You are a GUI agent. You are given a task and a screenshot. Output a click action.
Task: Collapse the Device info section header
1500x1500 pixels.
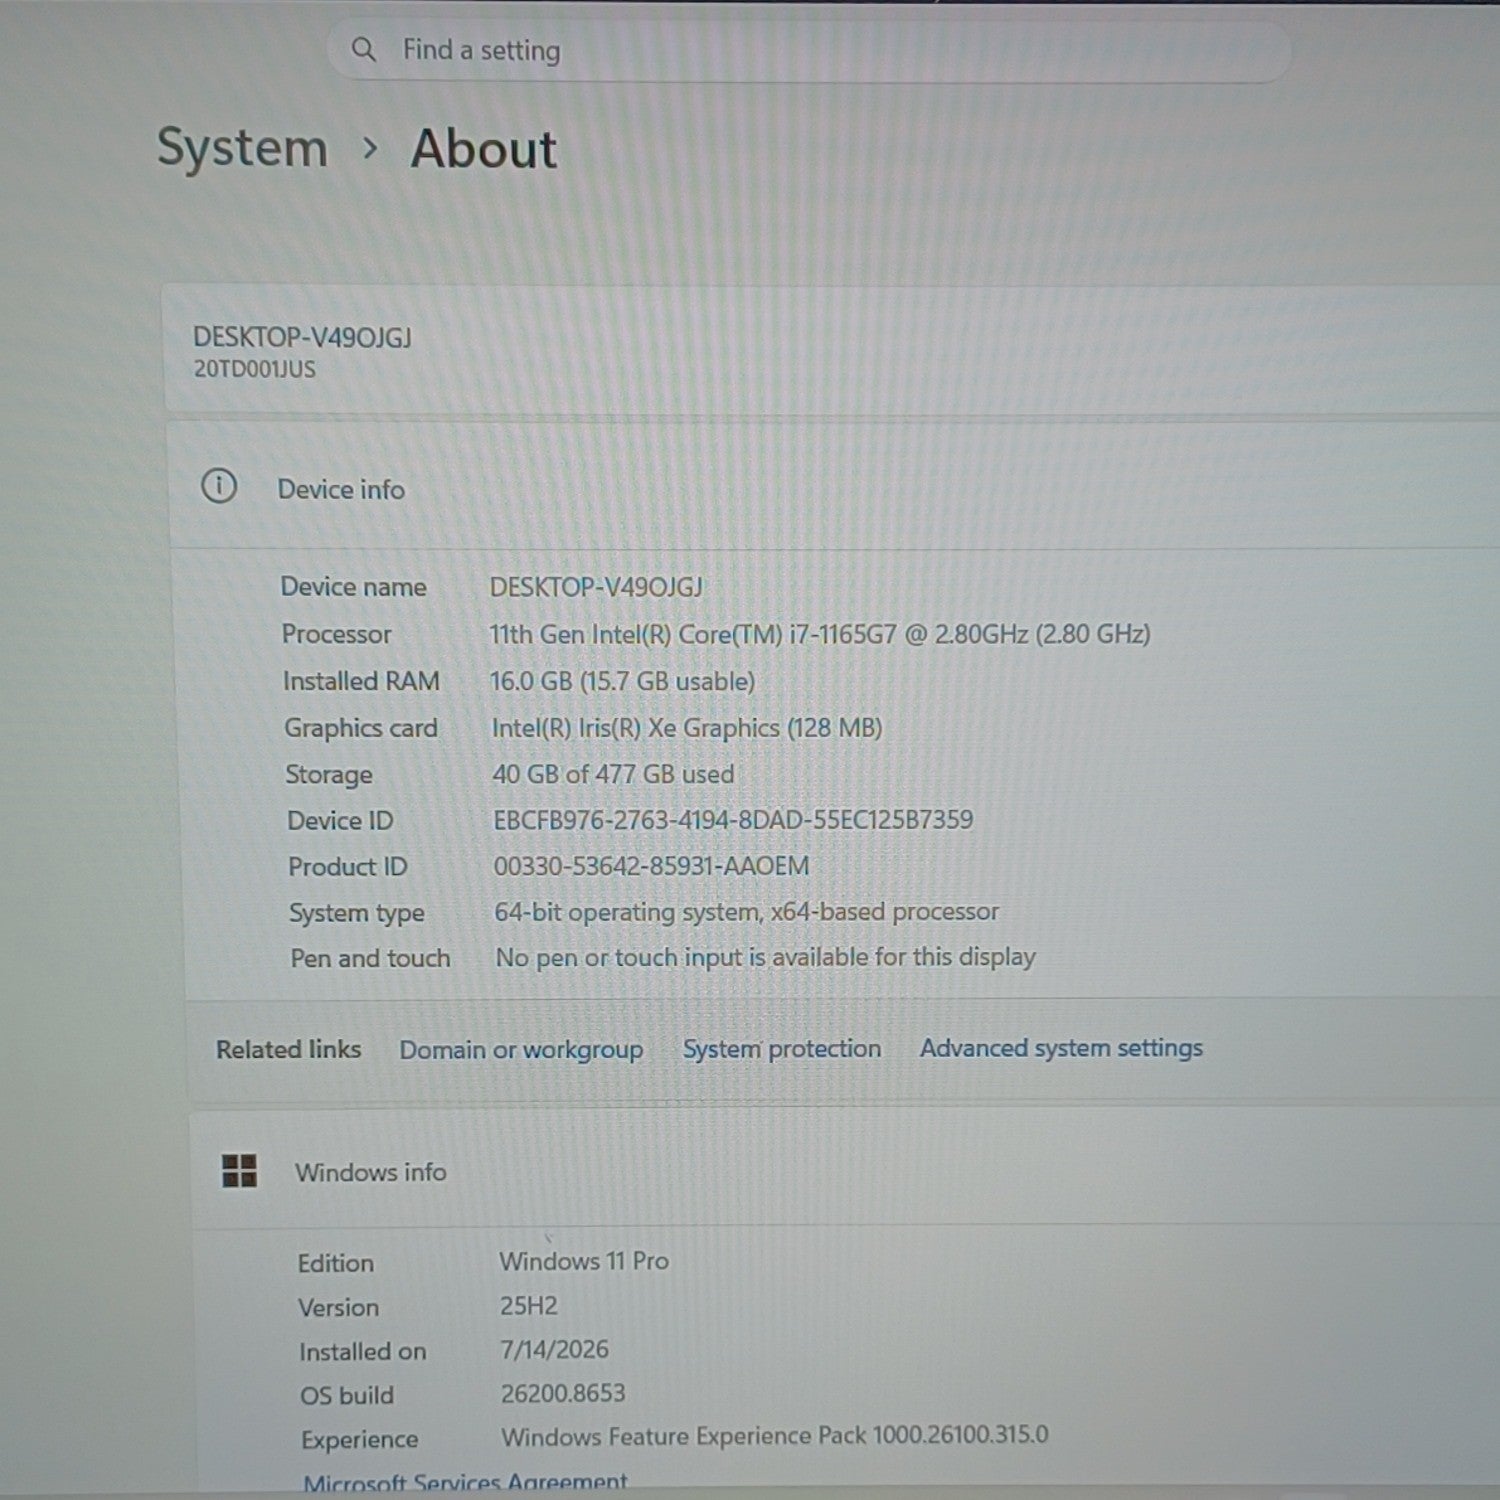pos(834,488)
